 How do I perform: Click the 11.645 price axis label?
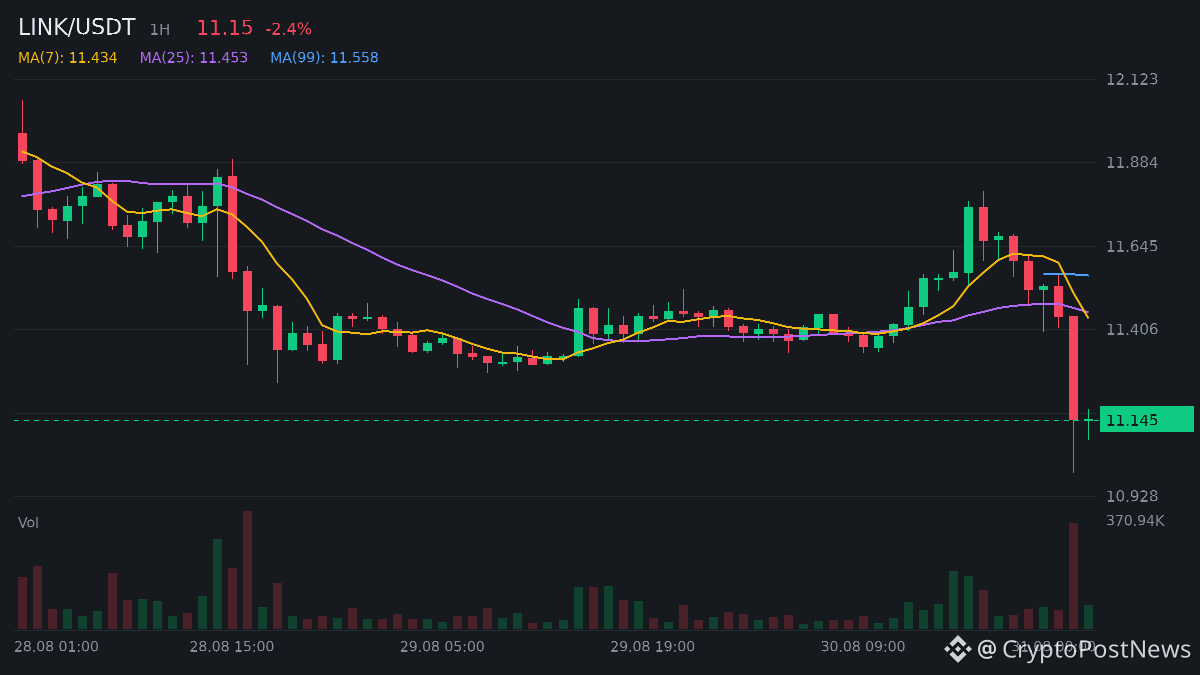(x=1132, y=246)
